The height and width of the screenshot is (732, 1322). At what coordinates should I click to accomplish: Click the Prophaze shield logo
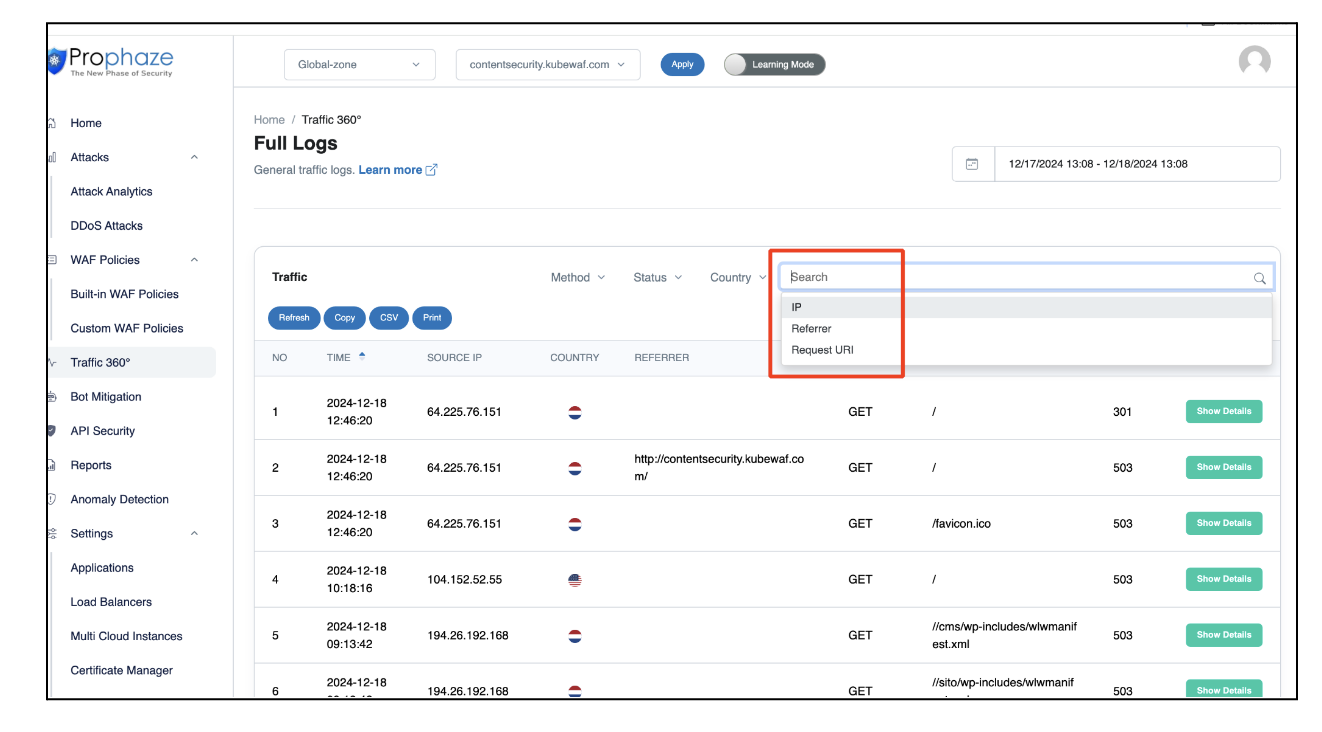click(x=57, y=62)
